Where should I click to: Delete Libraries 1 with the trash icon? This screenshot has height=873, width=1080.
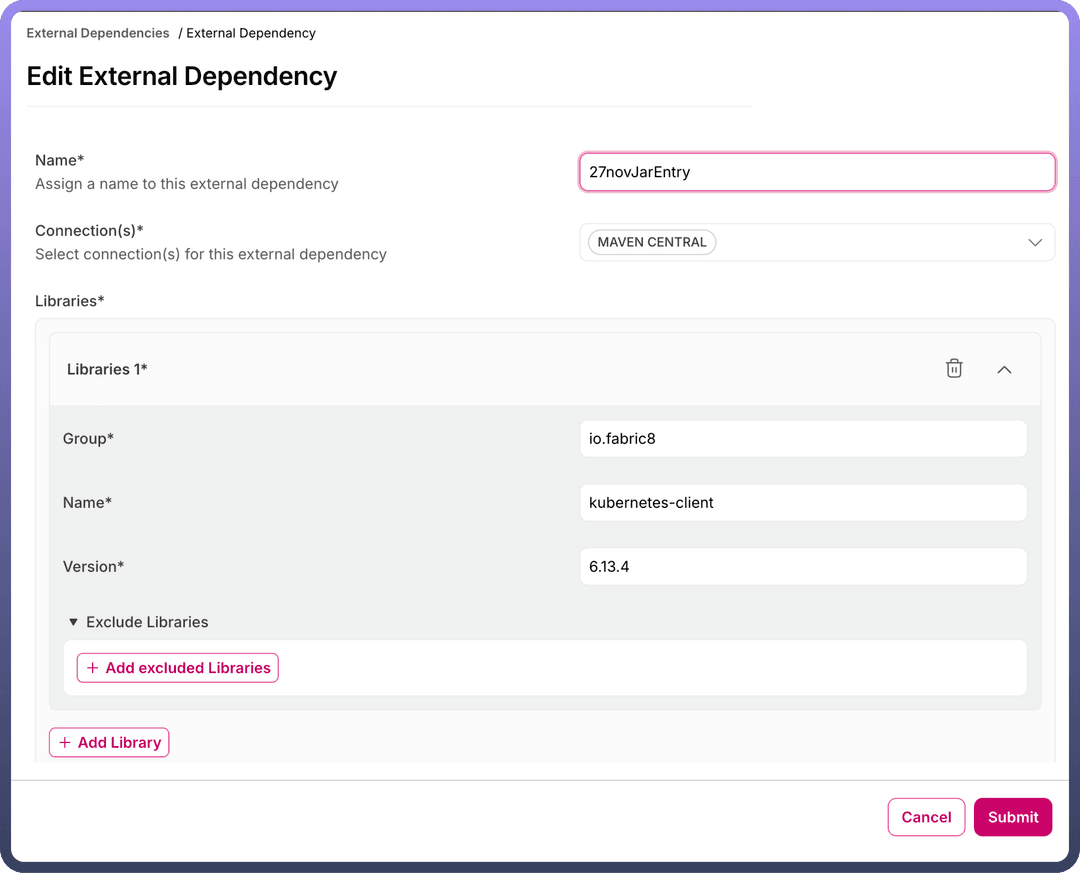point(954,369)
